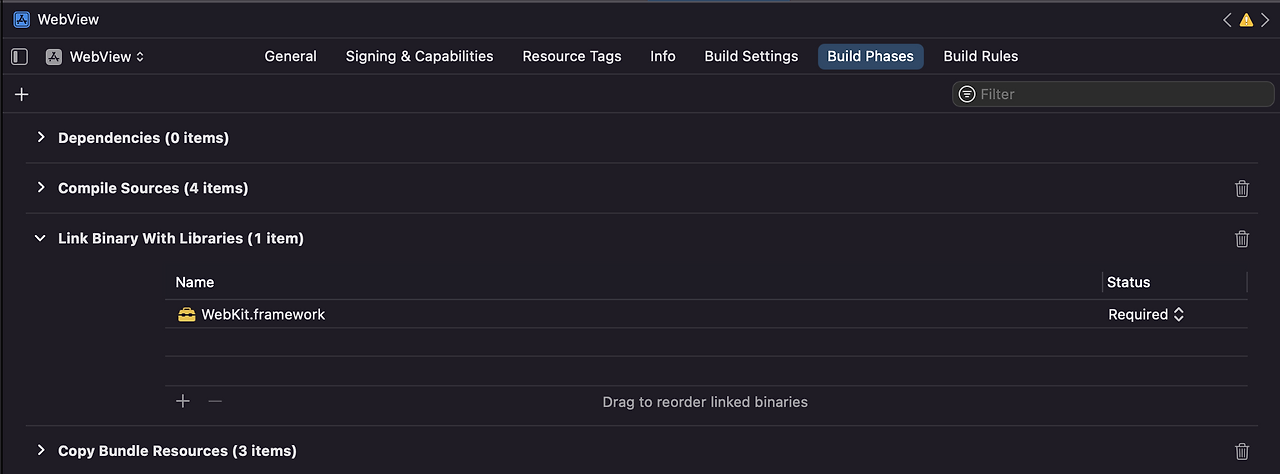
Task: Delete the Link Binary With Libraries phase
Action: point(1242,238)
